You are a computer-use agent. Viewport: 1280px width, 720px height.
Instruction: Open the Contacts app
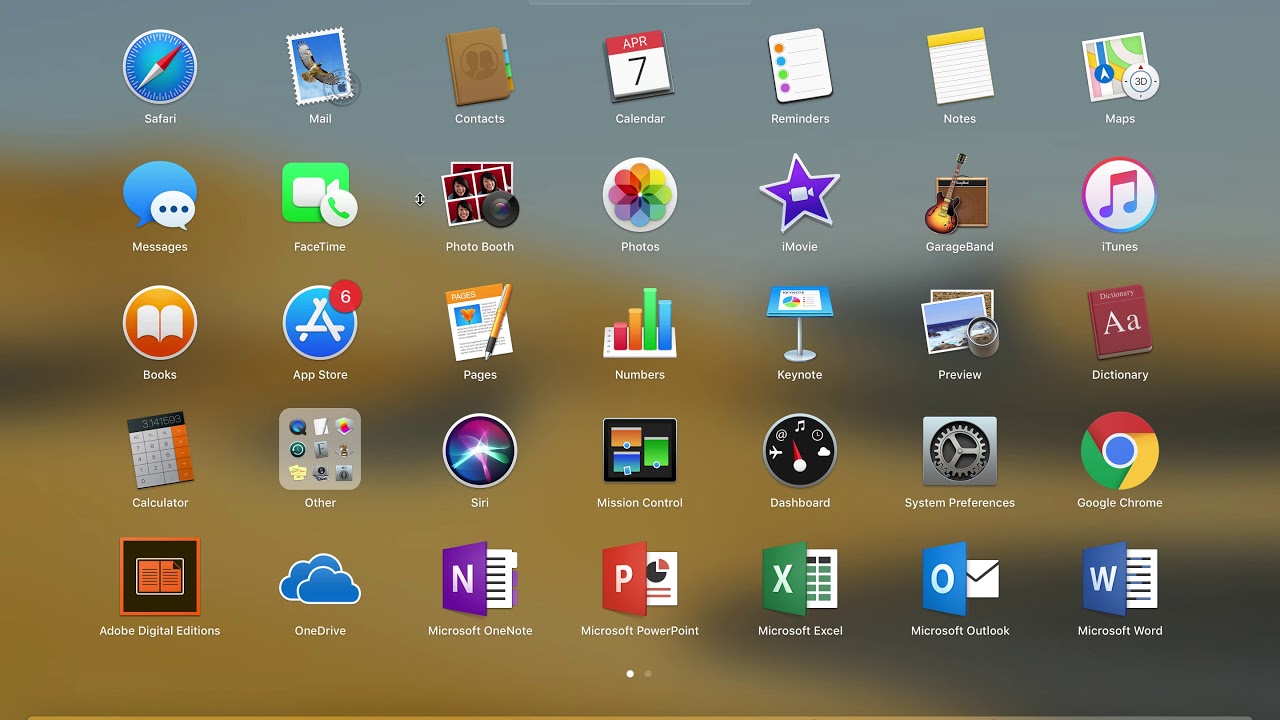pyautogui.click(x=480, y=67)
